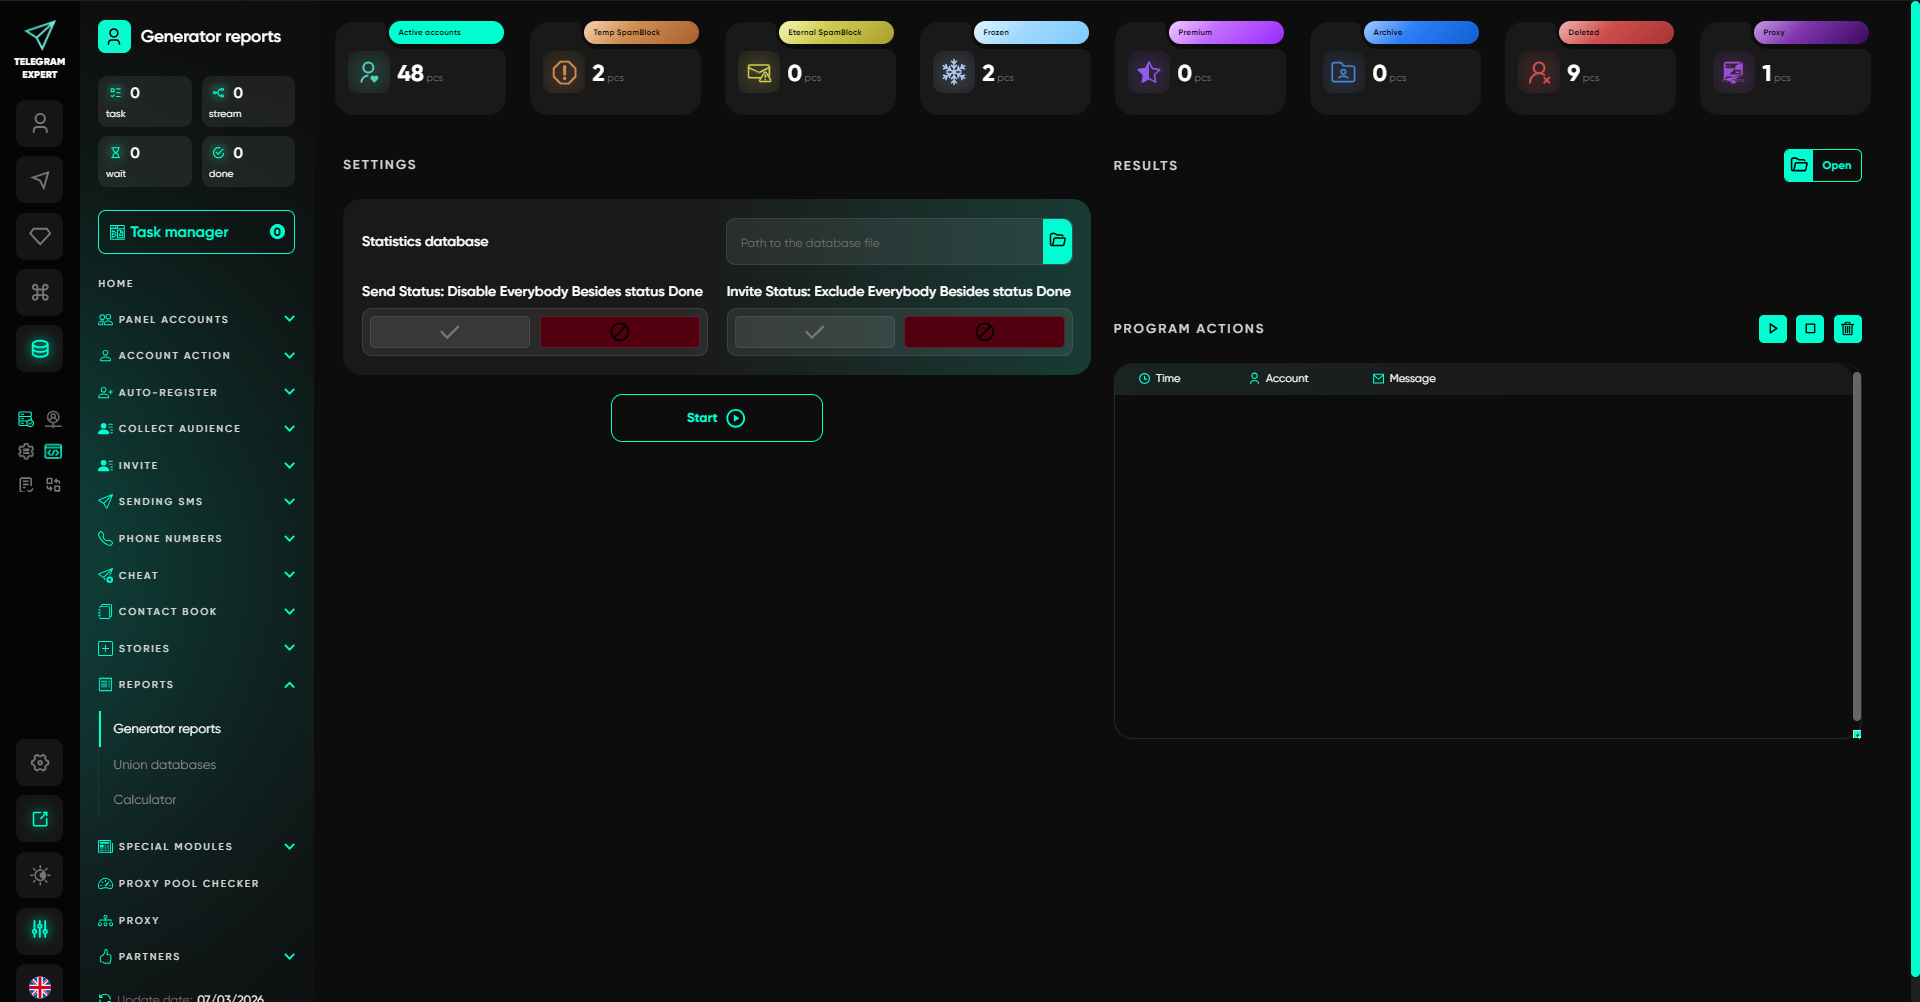Open the folder picker next to database path field

[1057, 241]
